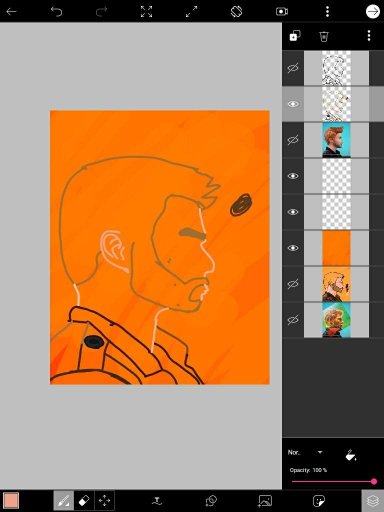
Task: Tap the next arrow button
Action: point(373,12)
